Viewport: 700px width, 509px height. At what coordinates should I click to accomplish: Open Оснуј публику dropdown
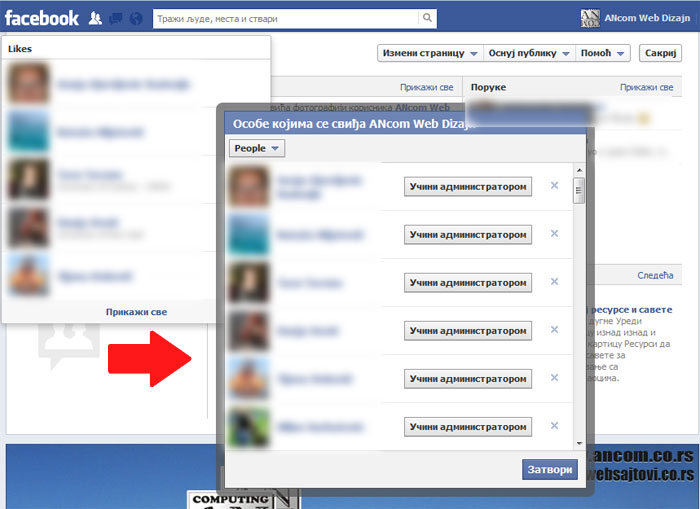click(x=529, y=53)
